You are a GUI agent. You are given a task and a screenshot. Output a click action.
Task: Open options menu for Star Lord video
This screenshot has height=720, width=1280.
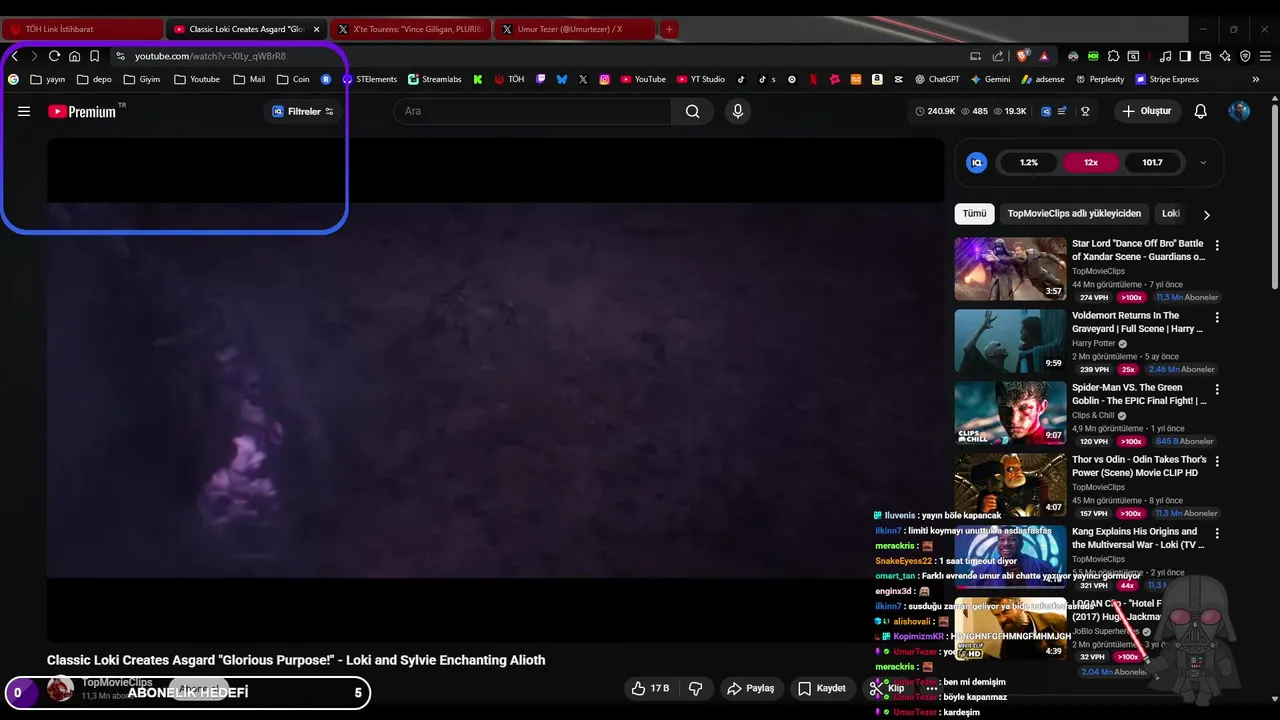(1217, 245)
